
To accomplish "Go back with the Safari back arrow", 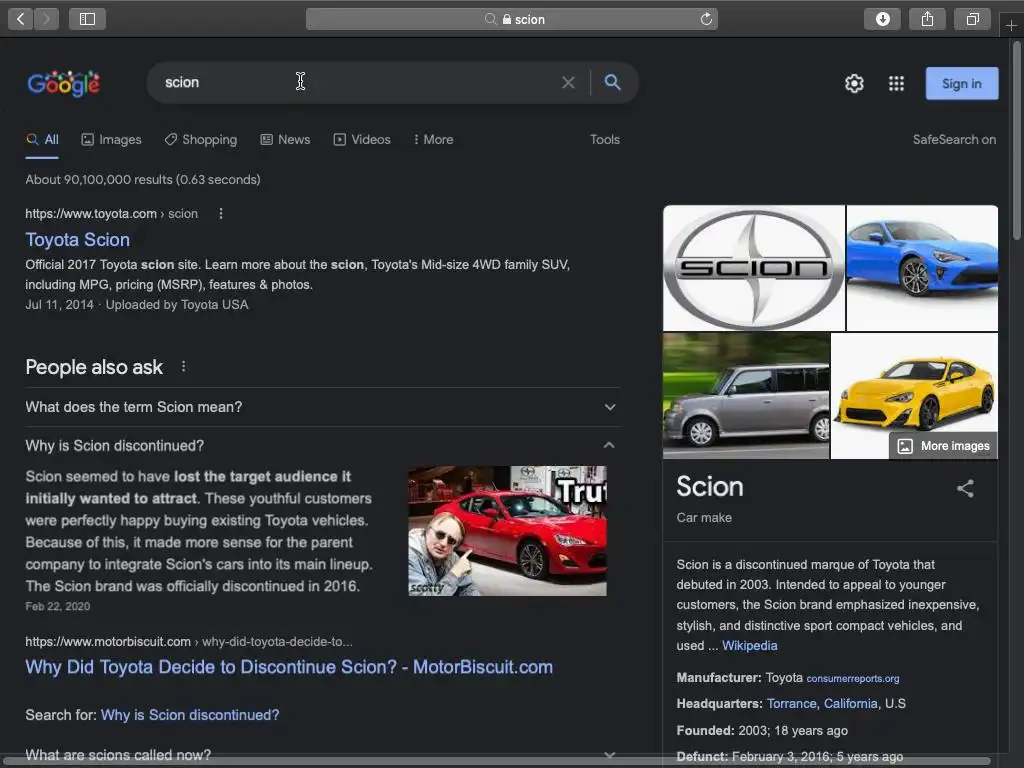I will point(21,19).
